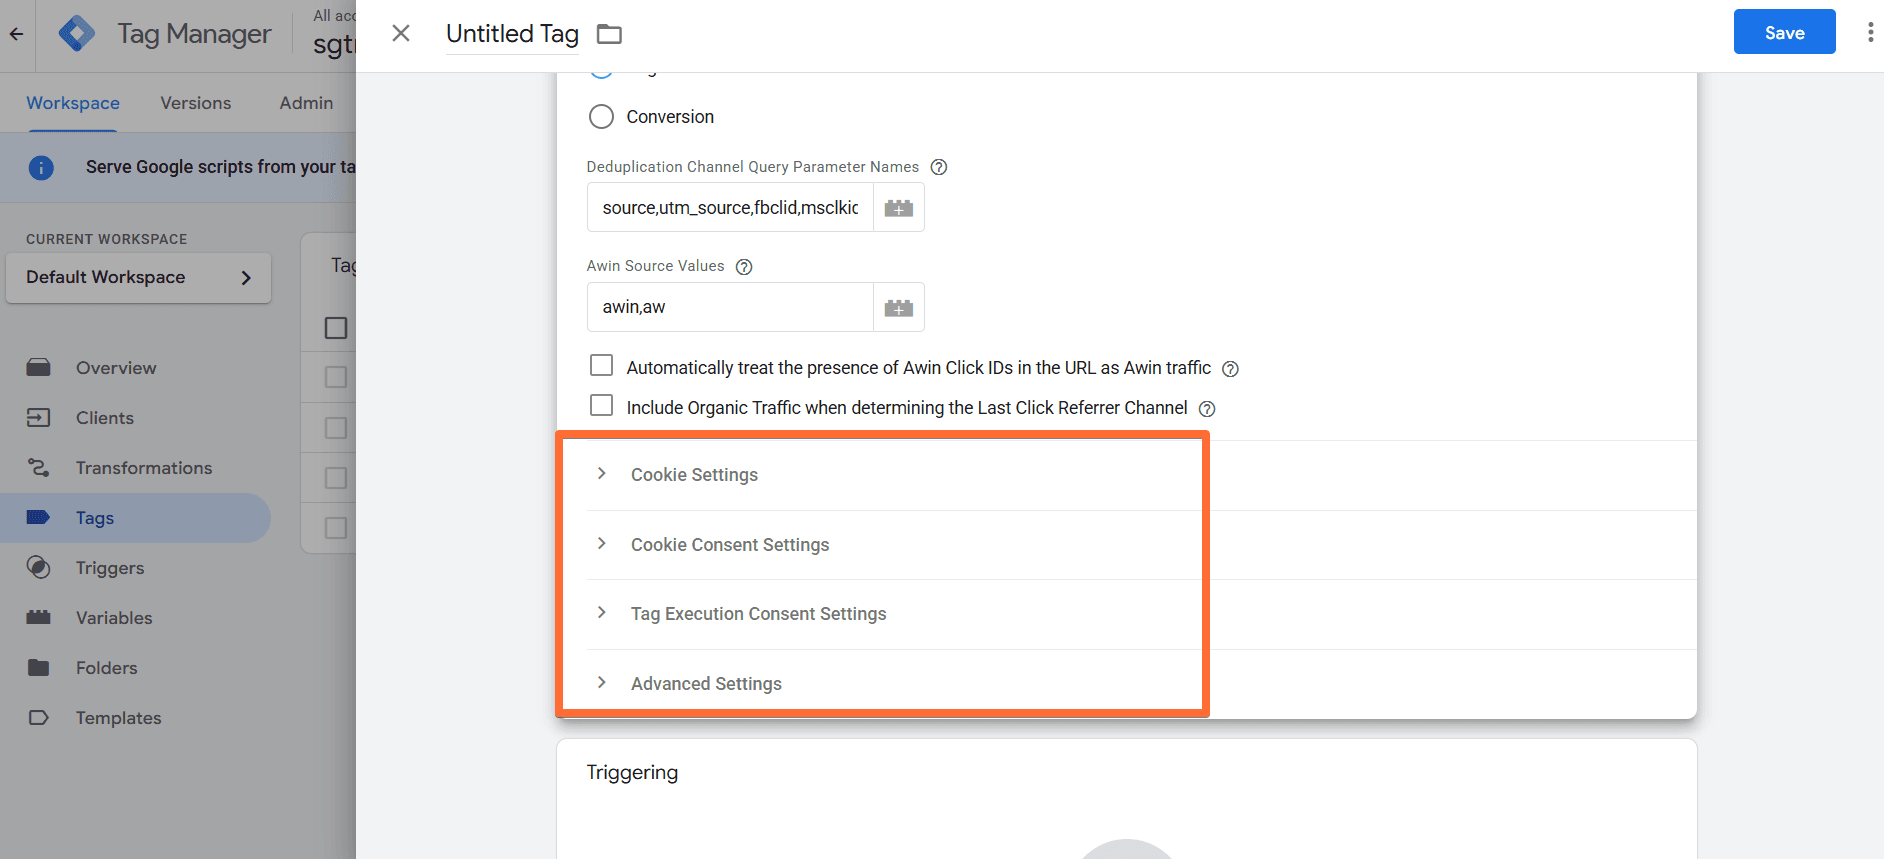Open Triggers in the left sidebar
Screen dimensions: 1884x859
pos(110,568)
